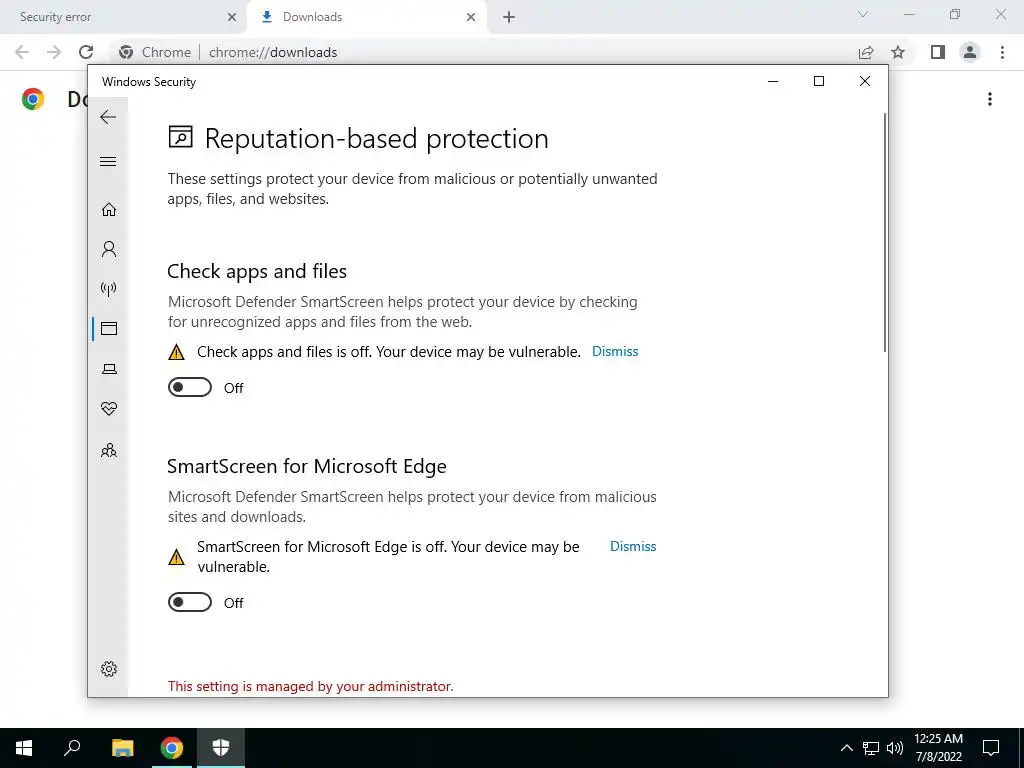Click the Reputation-based protection heading
The width and height of the screenshot is (1024, 768).
377,138
